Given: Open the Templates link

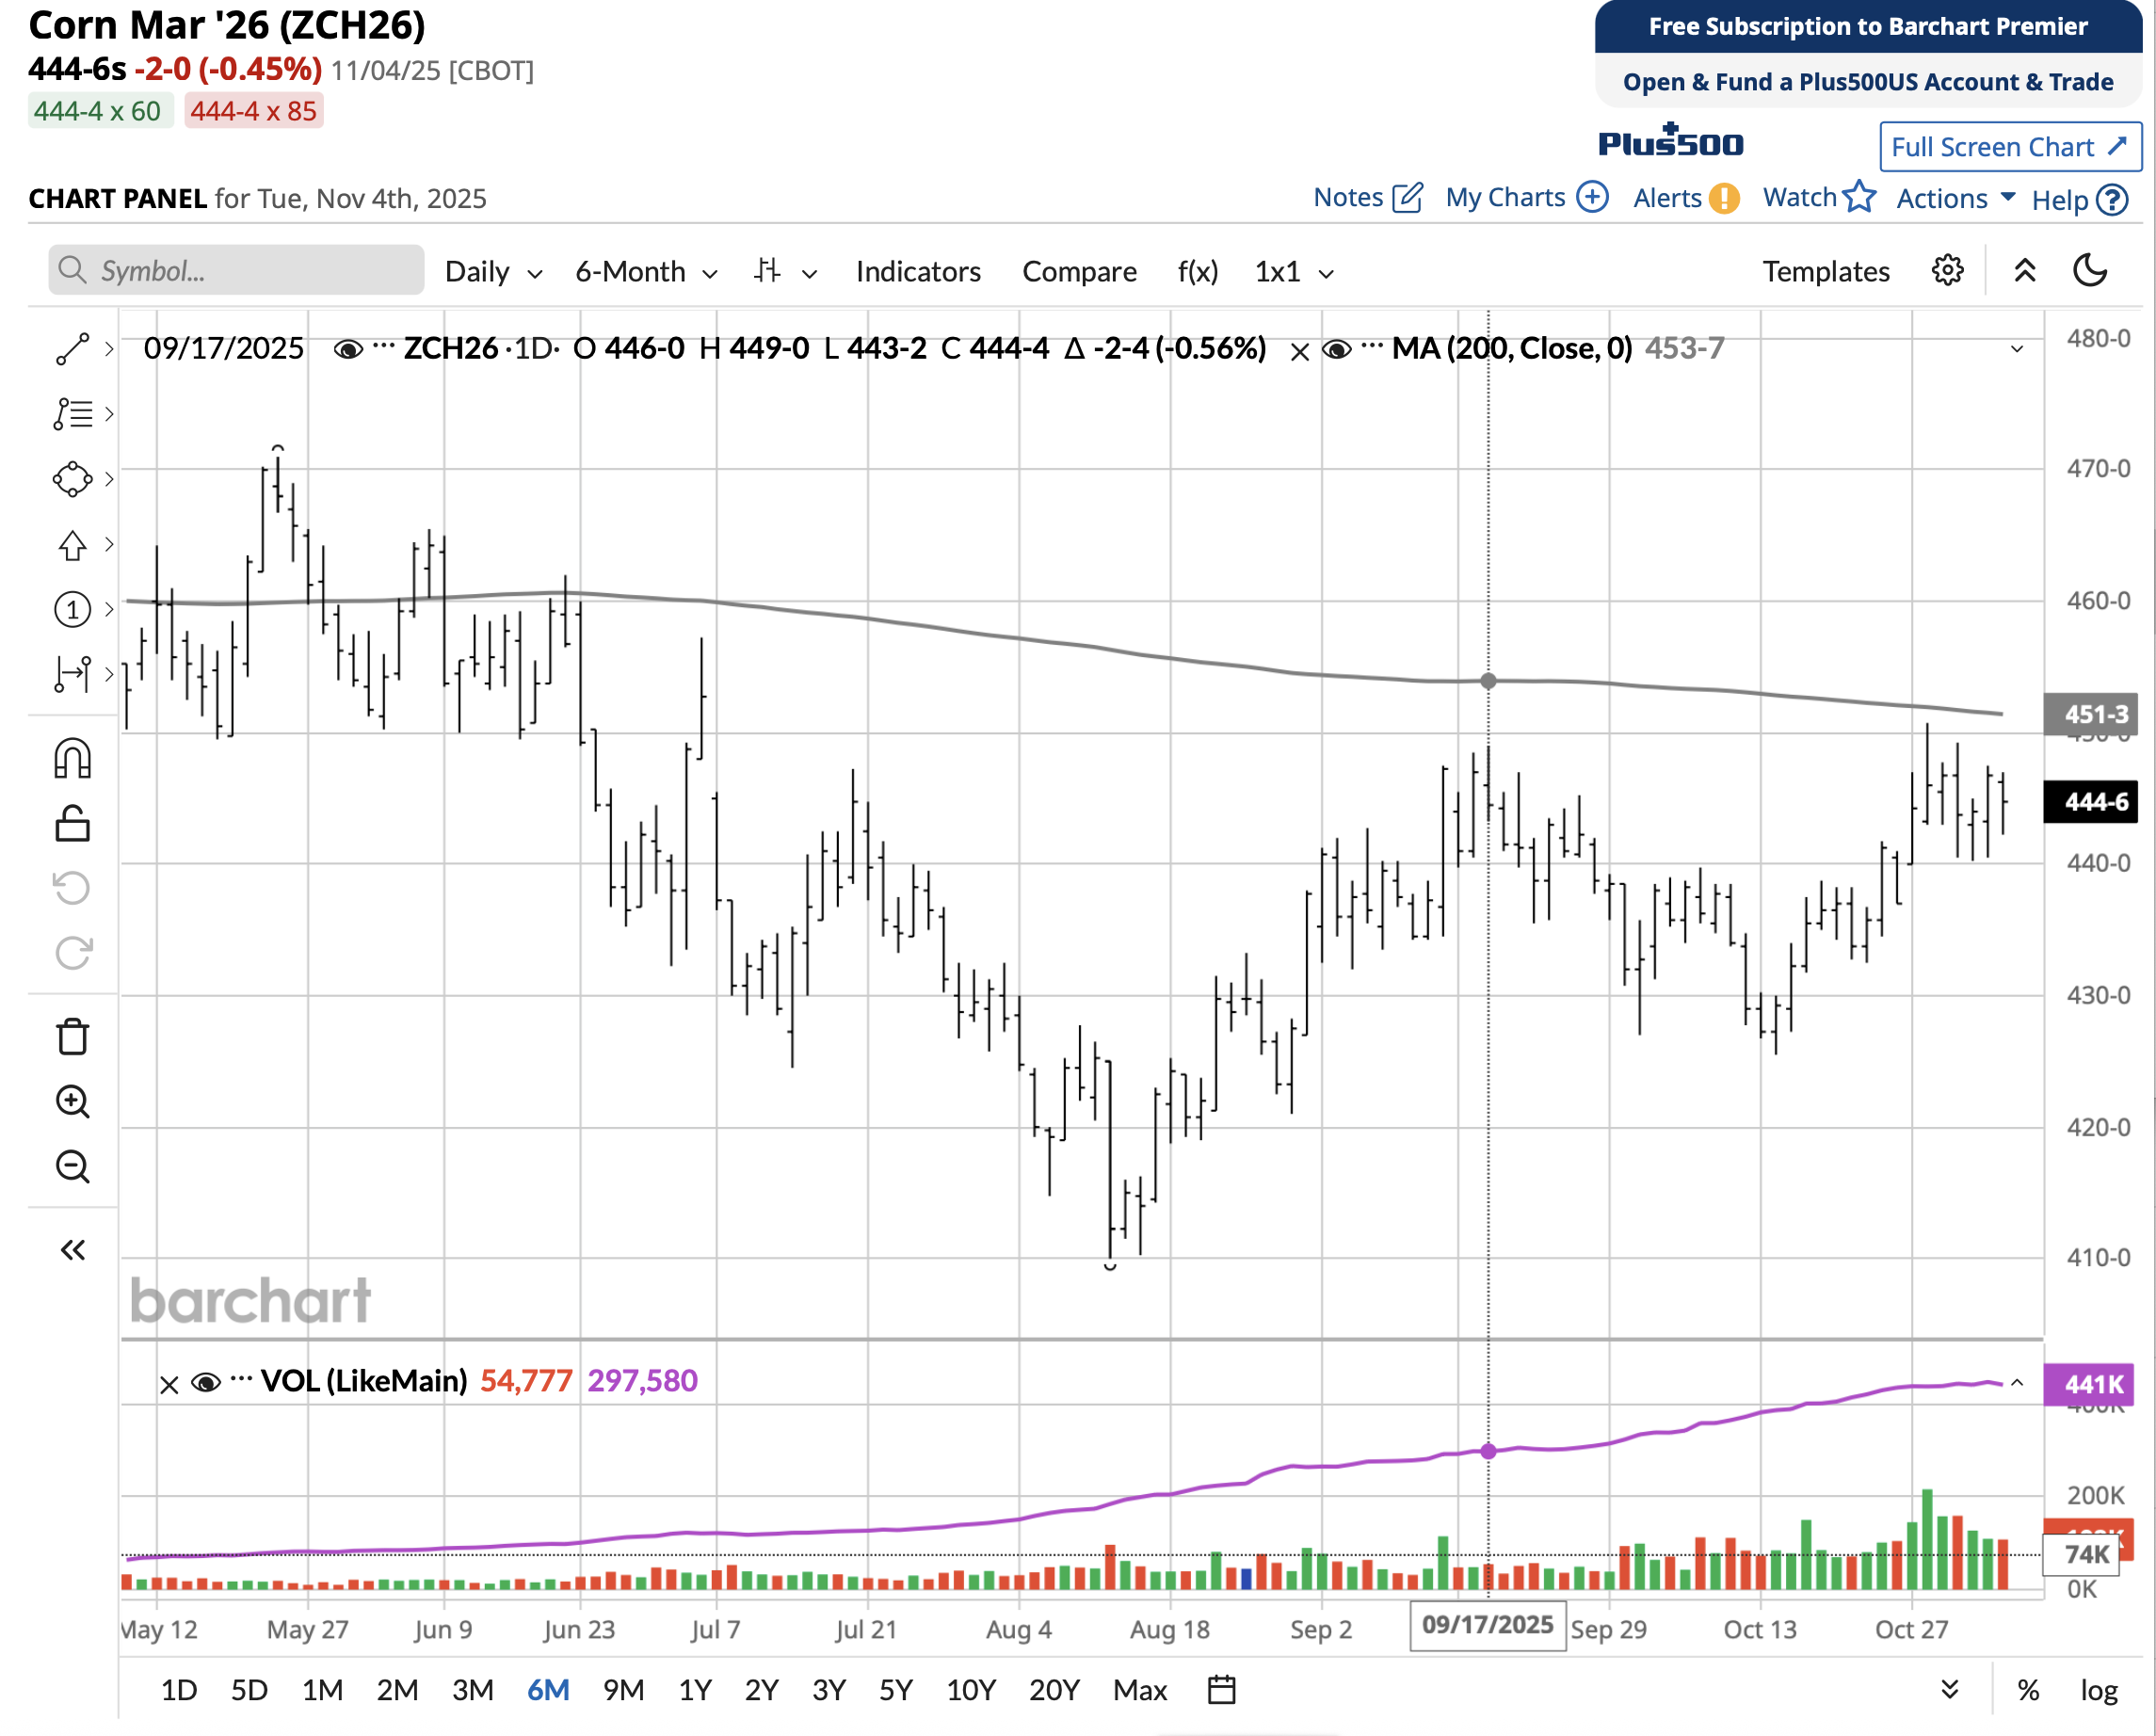Looking at the screenshot, I should click(x=1825, y=272).
